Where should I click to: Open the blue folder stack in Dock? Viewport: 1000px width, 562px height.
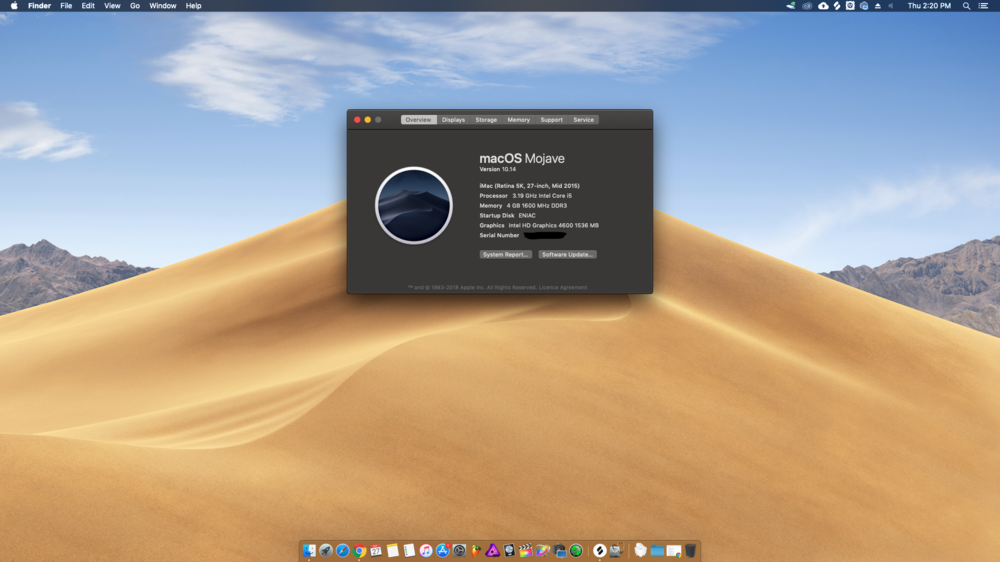657,551
